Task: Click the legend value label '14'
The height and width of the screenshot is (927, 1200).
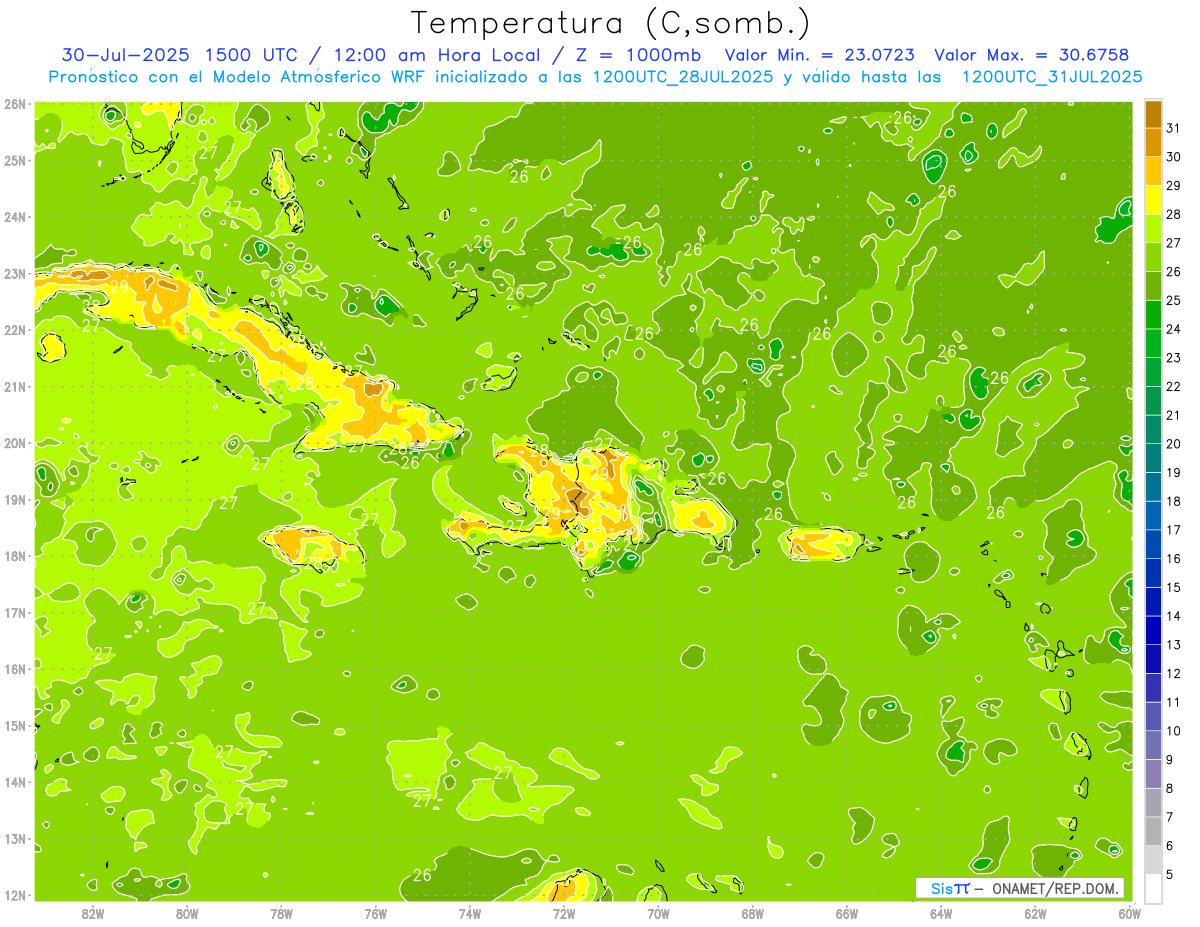Action: pos(1173,616)
